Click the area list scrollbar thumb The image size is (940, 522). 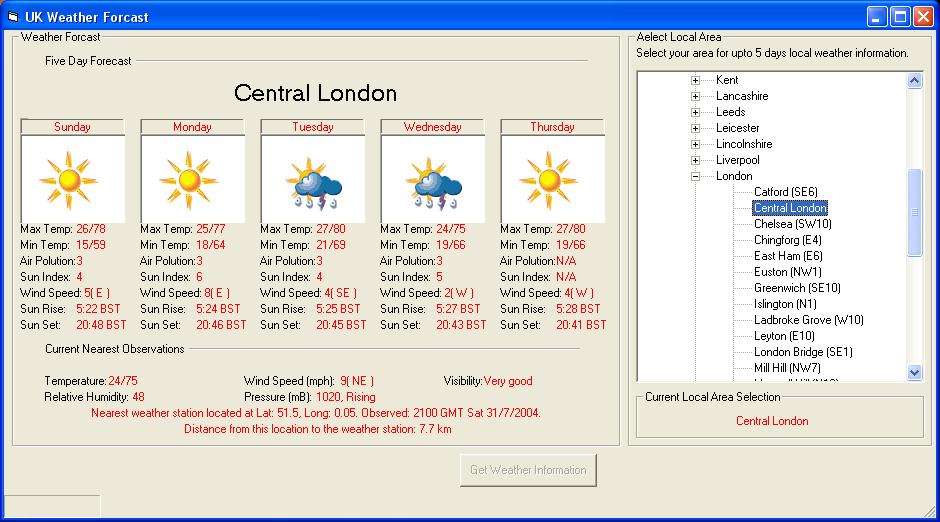click(914, 212)
